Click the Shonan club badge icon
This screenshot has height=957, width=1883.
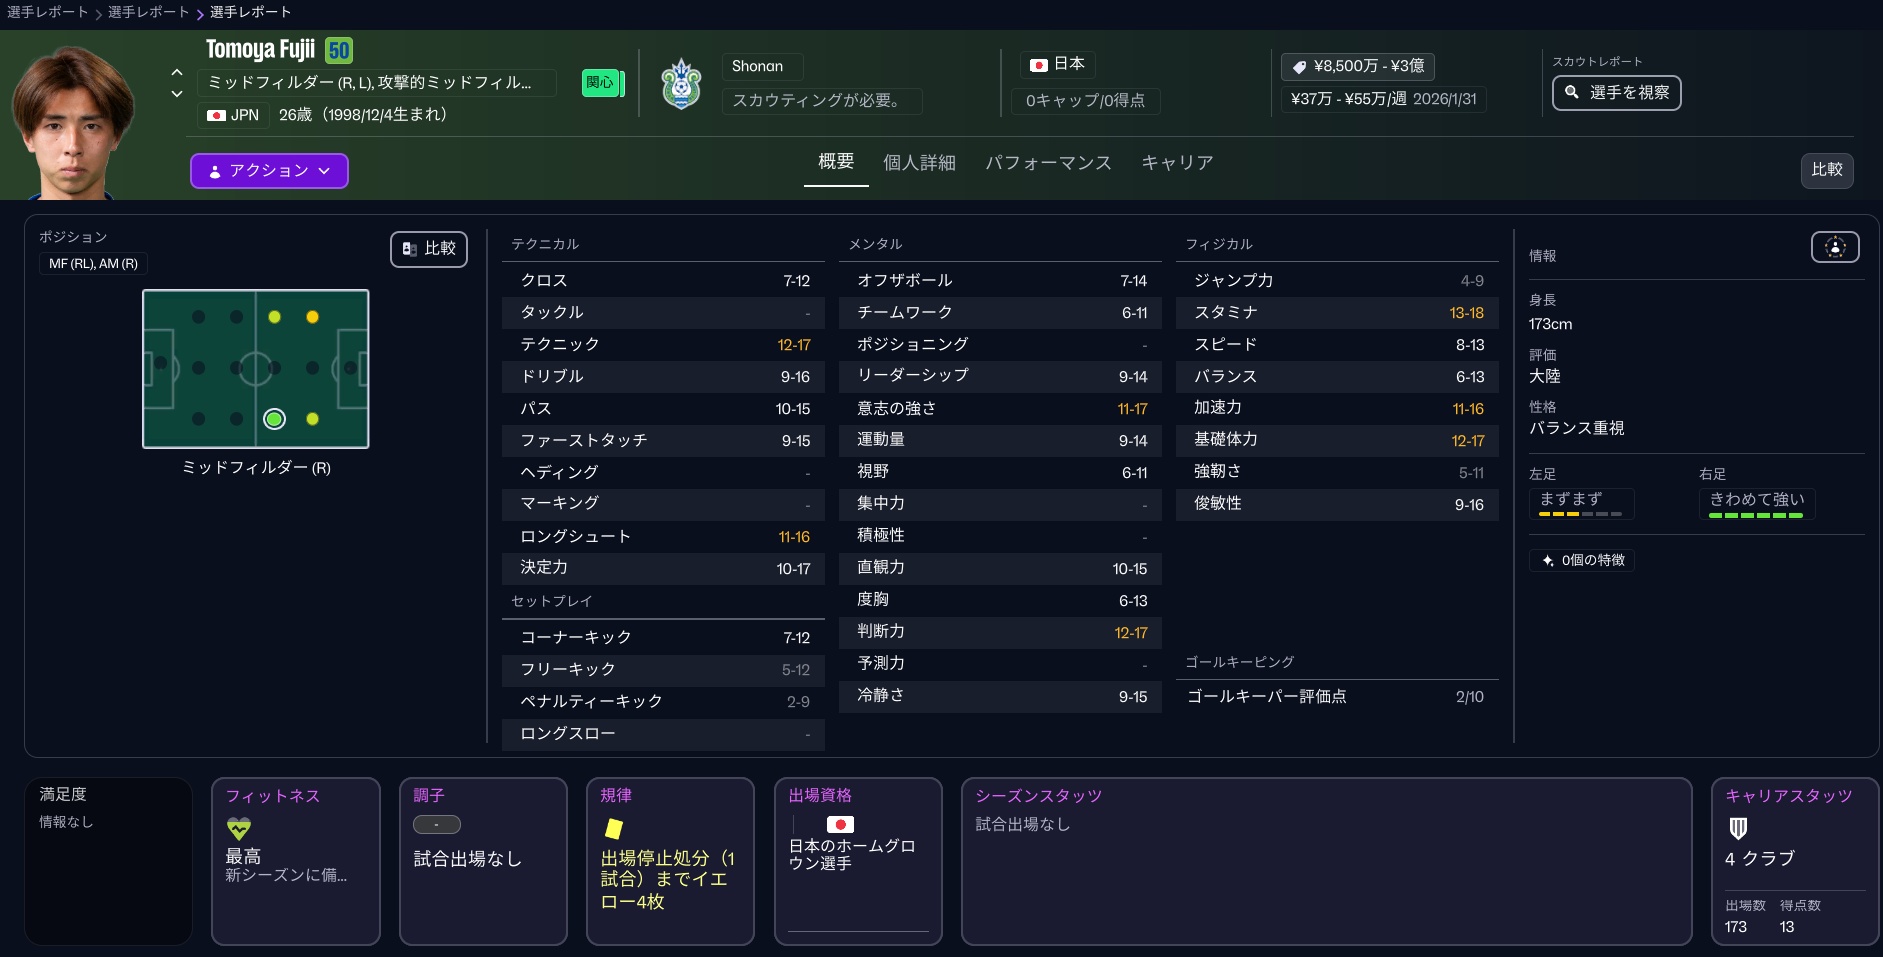click(681, 84)
